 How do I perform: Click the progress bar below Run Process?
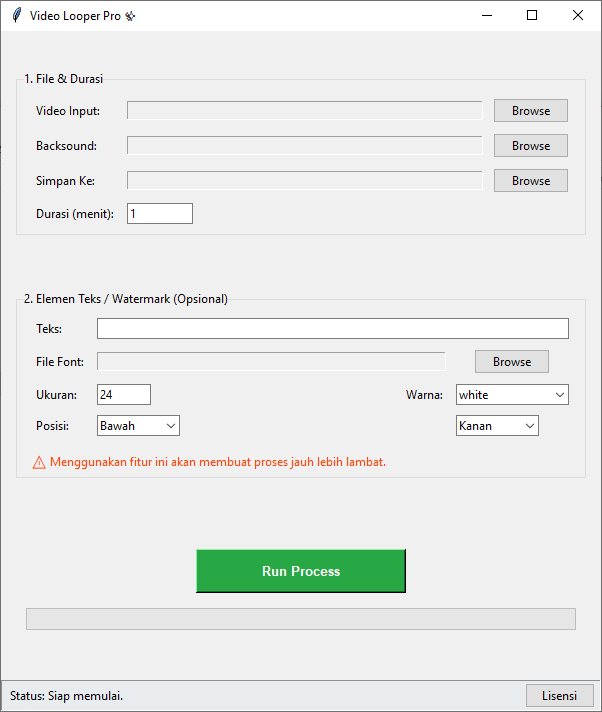coord(300,619)
